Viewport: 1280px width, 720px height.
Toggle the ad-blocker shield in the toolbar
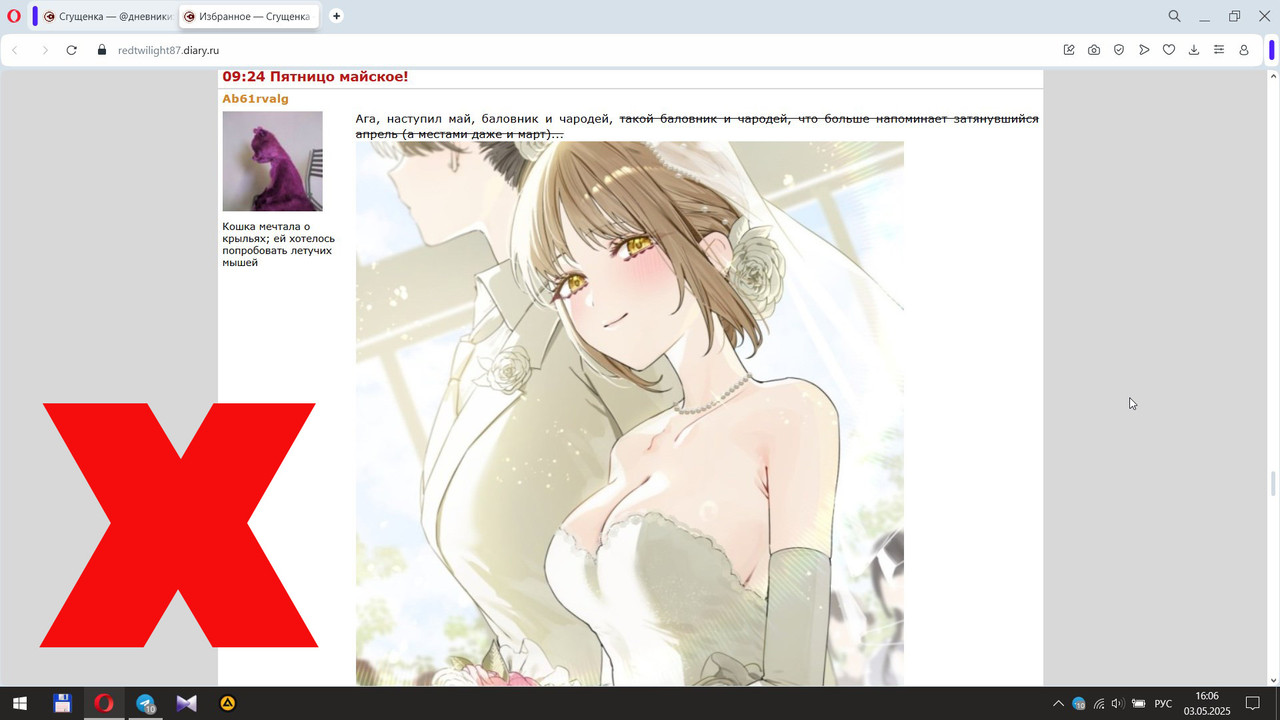click(x=1119, y=49)
